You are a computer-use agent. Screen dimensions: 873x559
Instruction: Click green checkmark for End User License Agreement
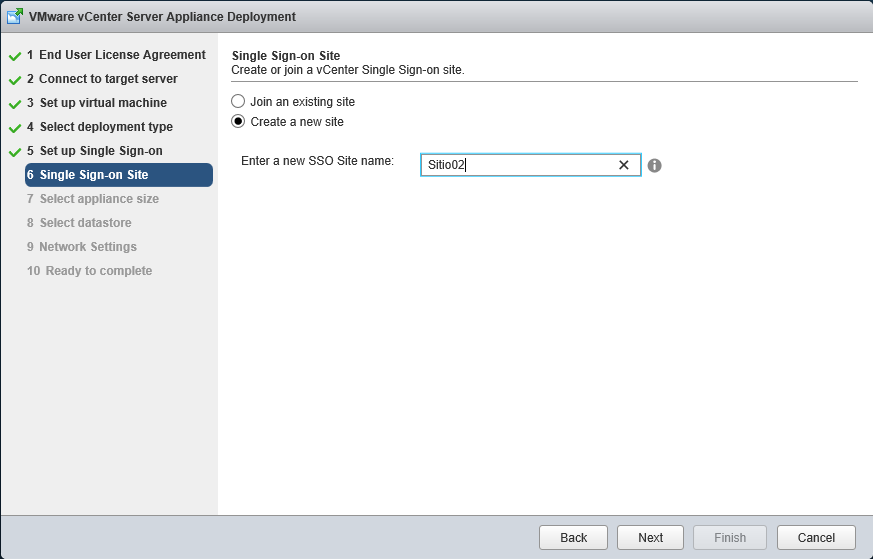coord(15,56)
